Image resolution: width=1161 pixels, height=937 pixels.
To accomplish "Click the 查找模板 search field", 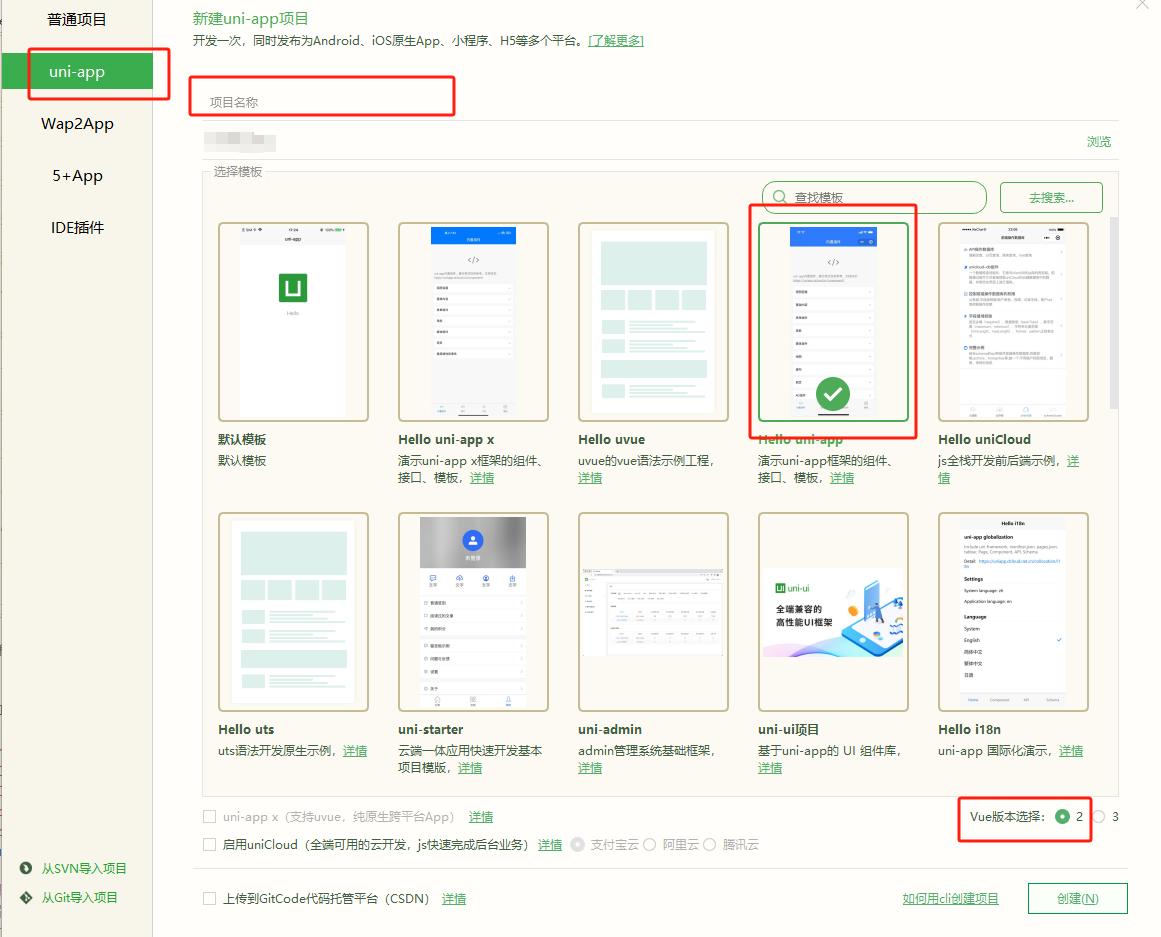I will click(874, 198).
